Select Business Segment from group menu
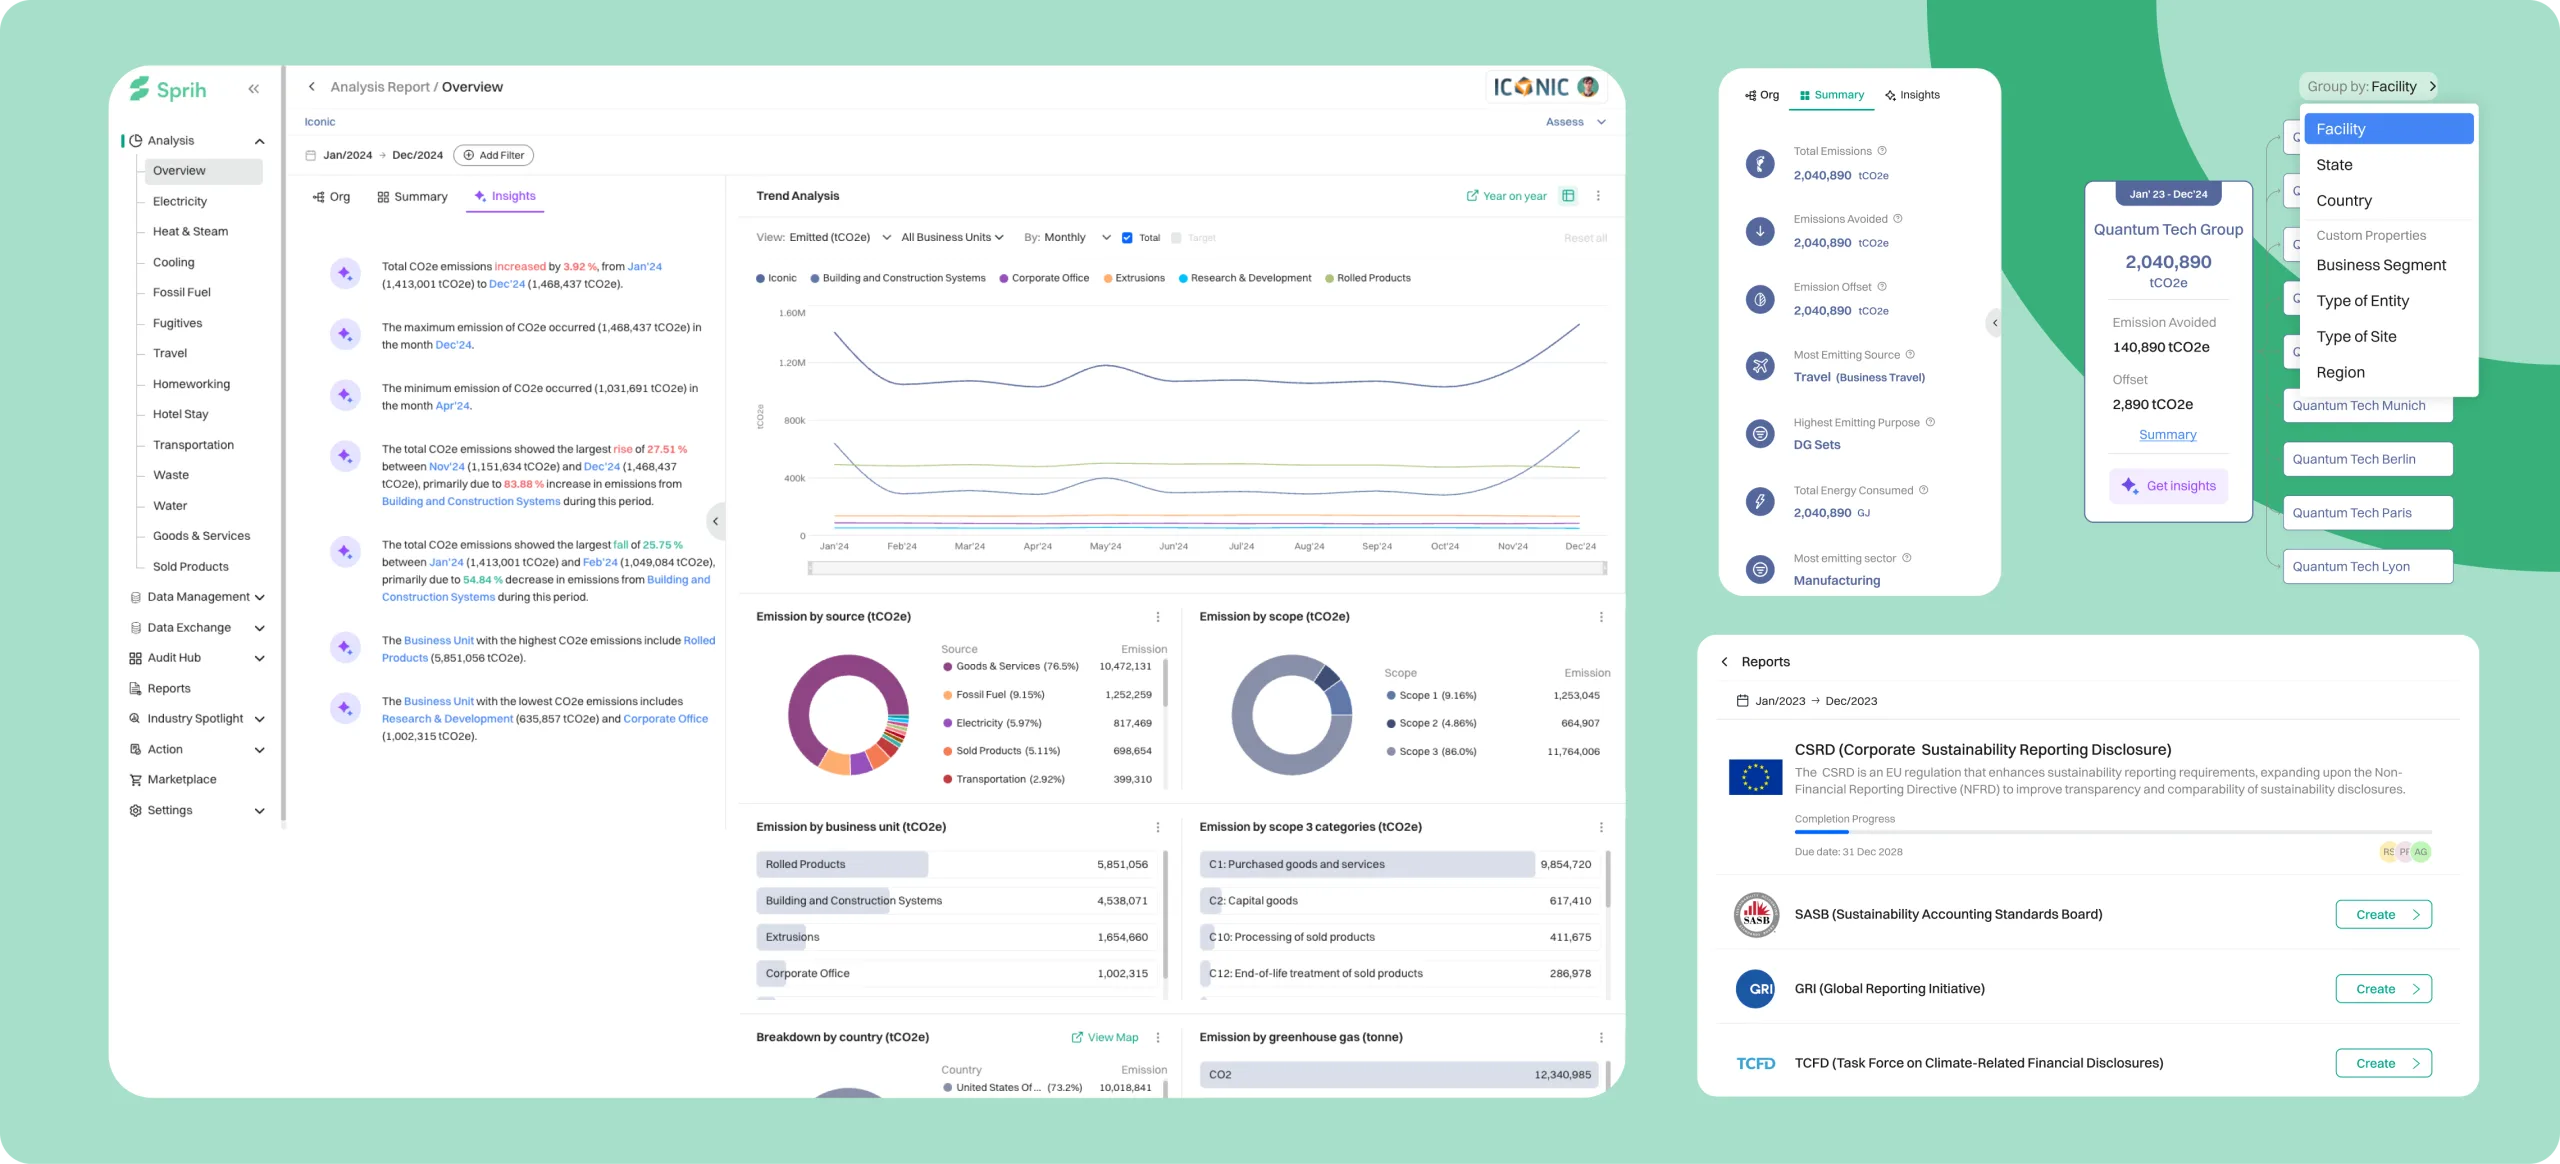The image size is (2560, 1164). pos(2380,265)
